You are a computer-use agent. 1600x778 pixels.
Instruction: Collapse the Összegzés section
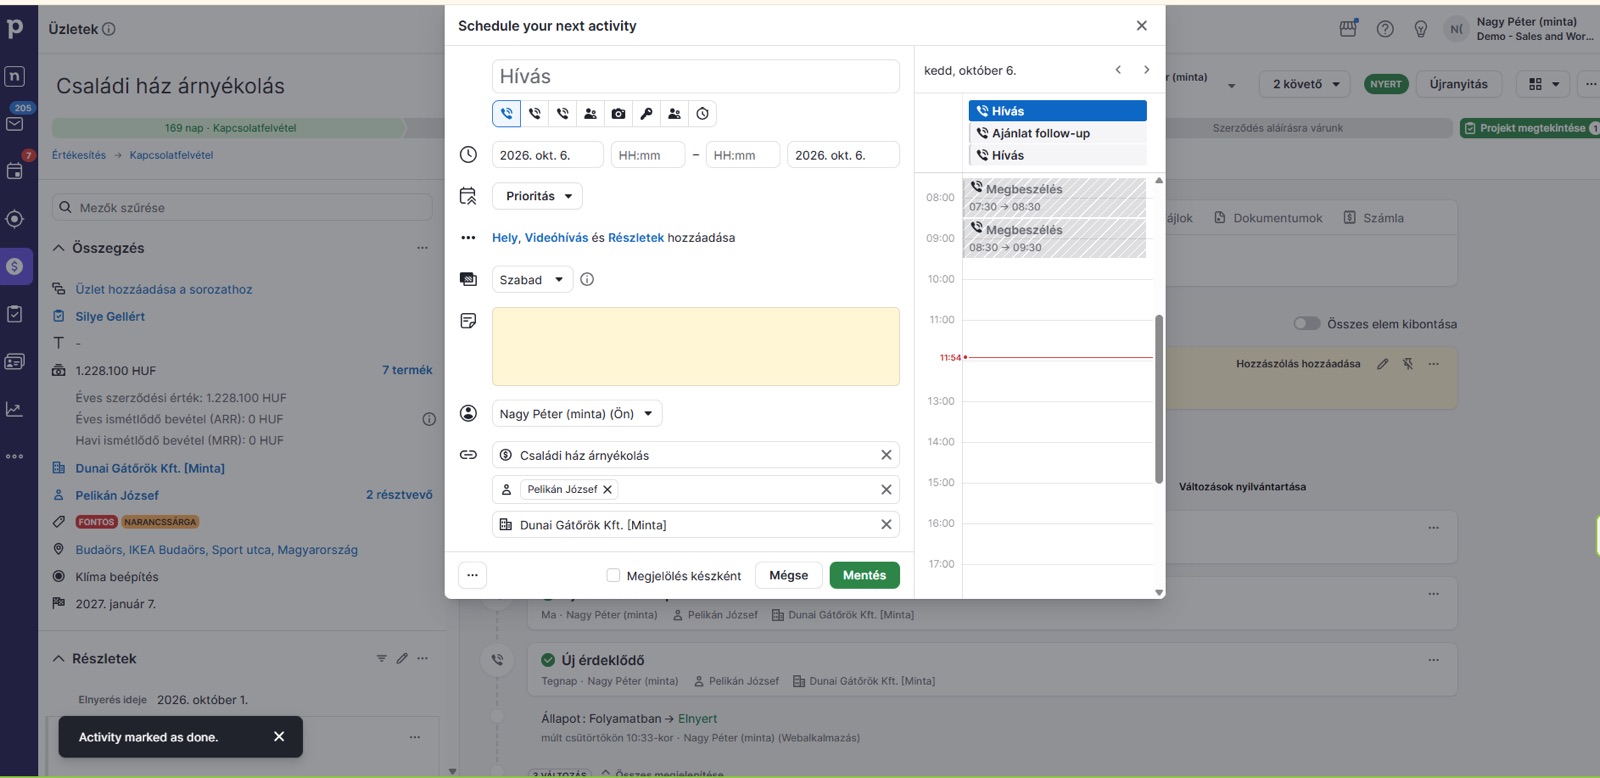click(x=59, y=248)
